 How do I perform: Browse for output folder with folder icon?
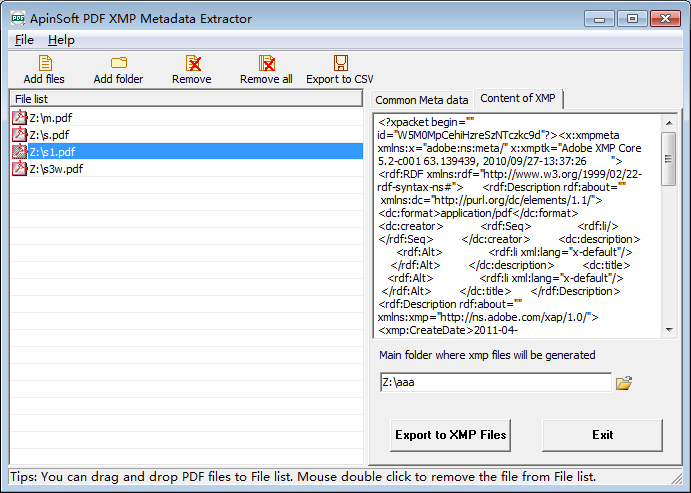point(624,383)
